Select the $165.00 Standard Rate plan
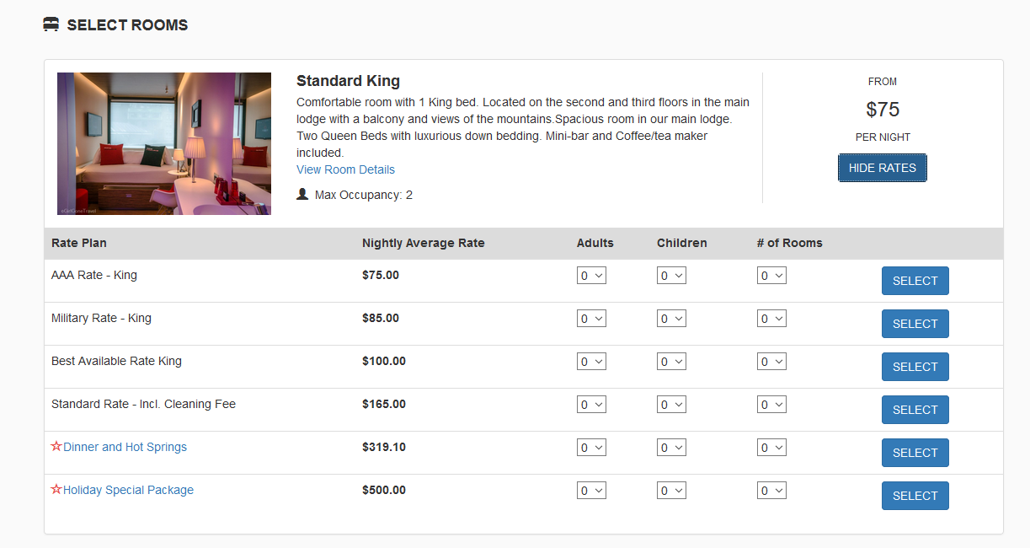This screenshot has height=548, width=1030. coord(915,409)
